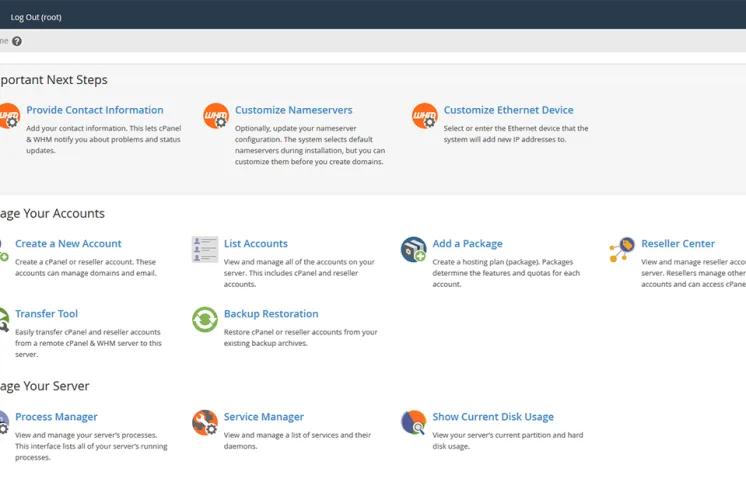Viewport: 746px width, 500px height.
Task: Click the Customize Nameservers WHM gear icon
Action: (216, 116)
